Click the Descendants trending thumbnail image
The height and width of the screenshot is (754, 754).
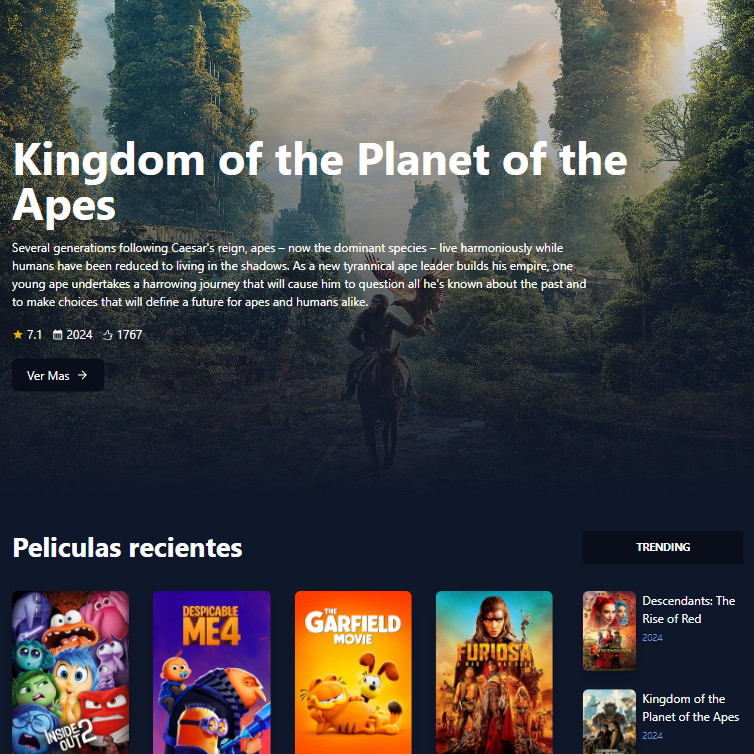609,631
